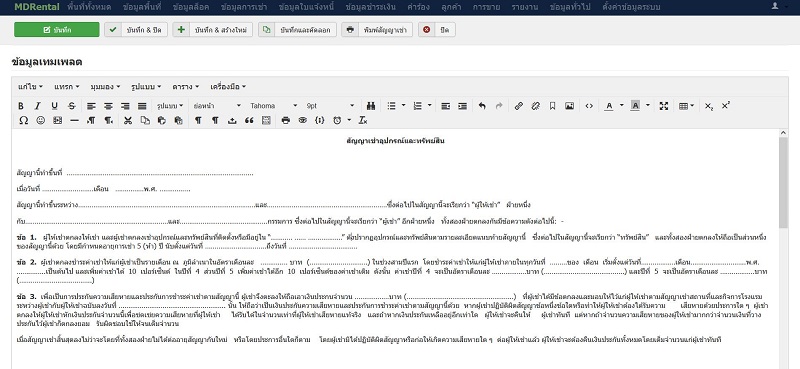Insert an anchor bookmark
800x369 pixels.
click(553, 106)
